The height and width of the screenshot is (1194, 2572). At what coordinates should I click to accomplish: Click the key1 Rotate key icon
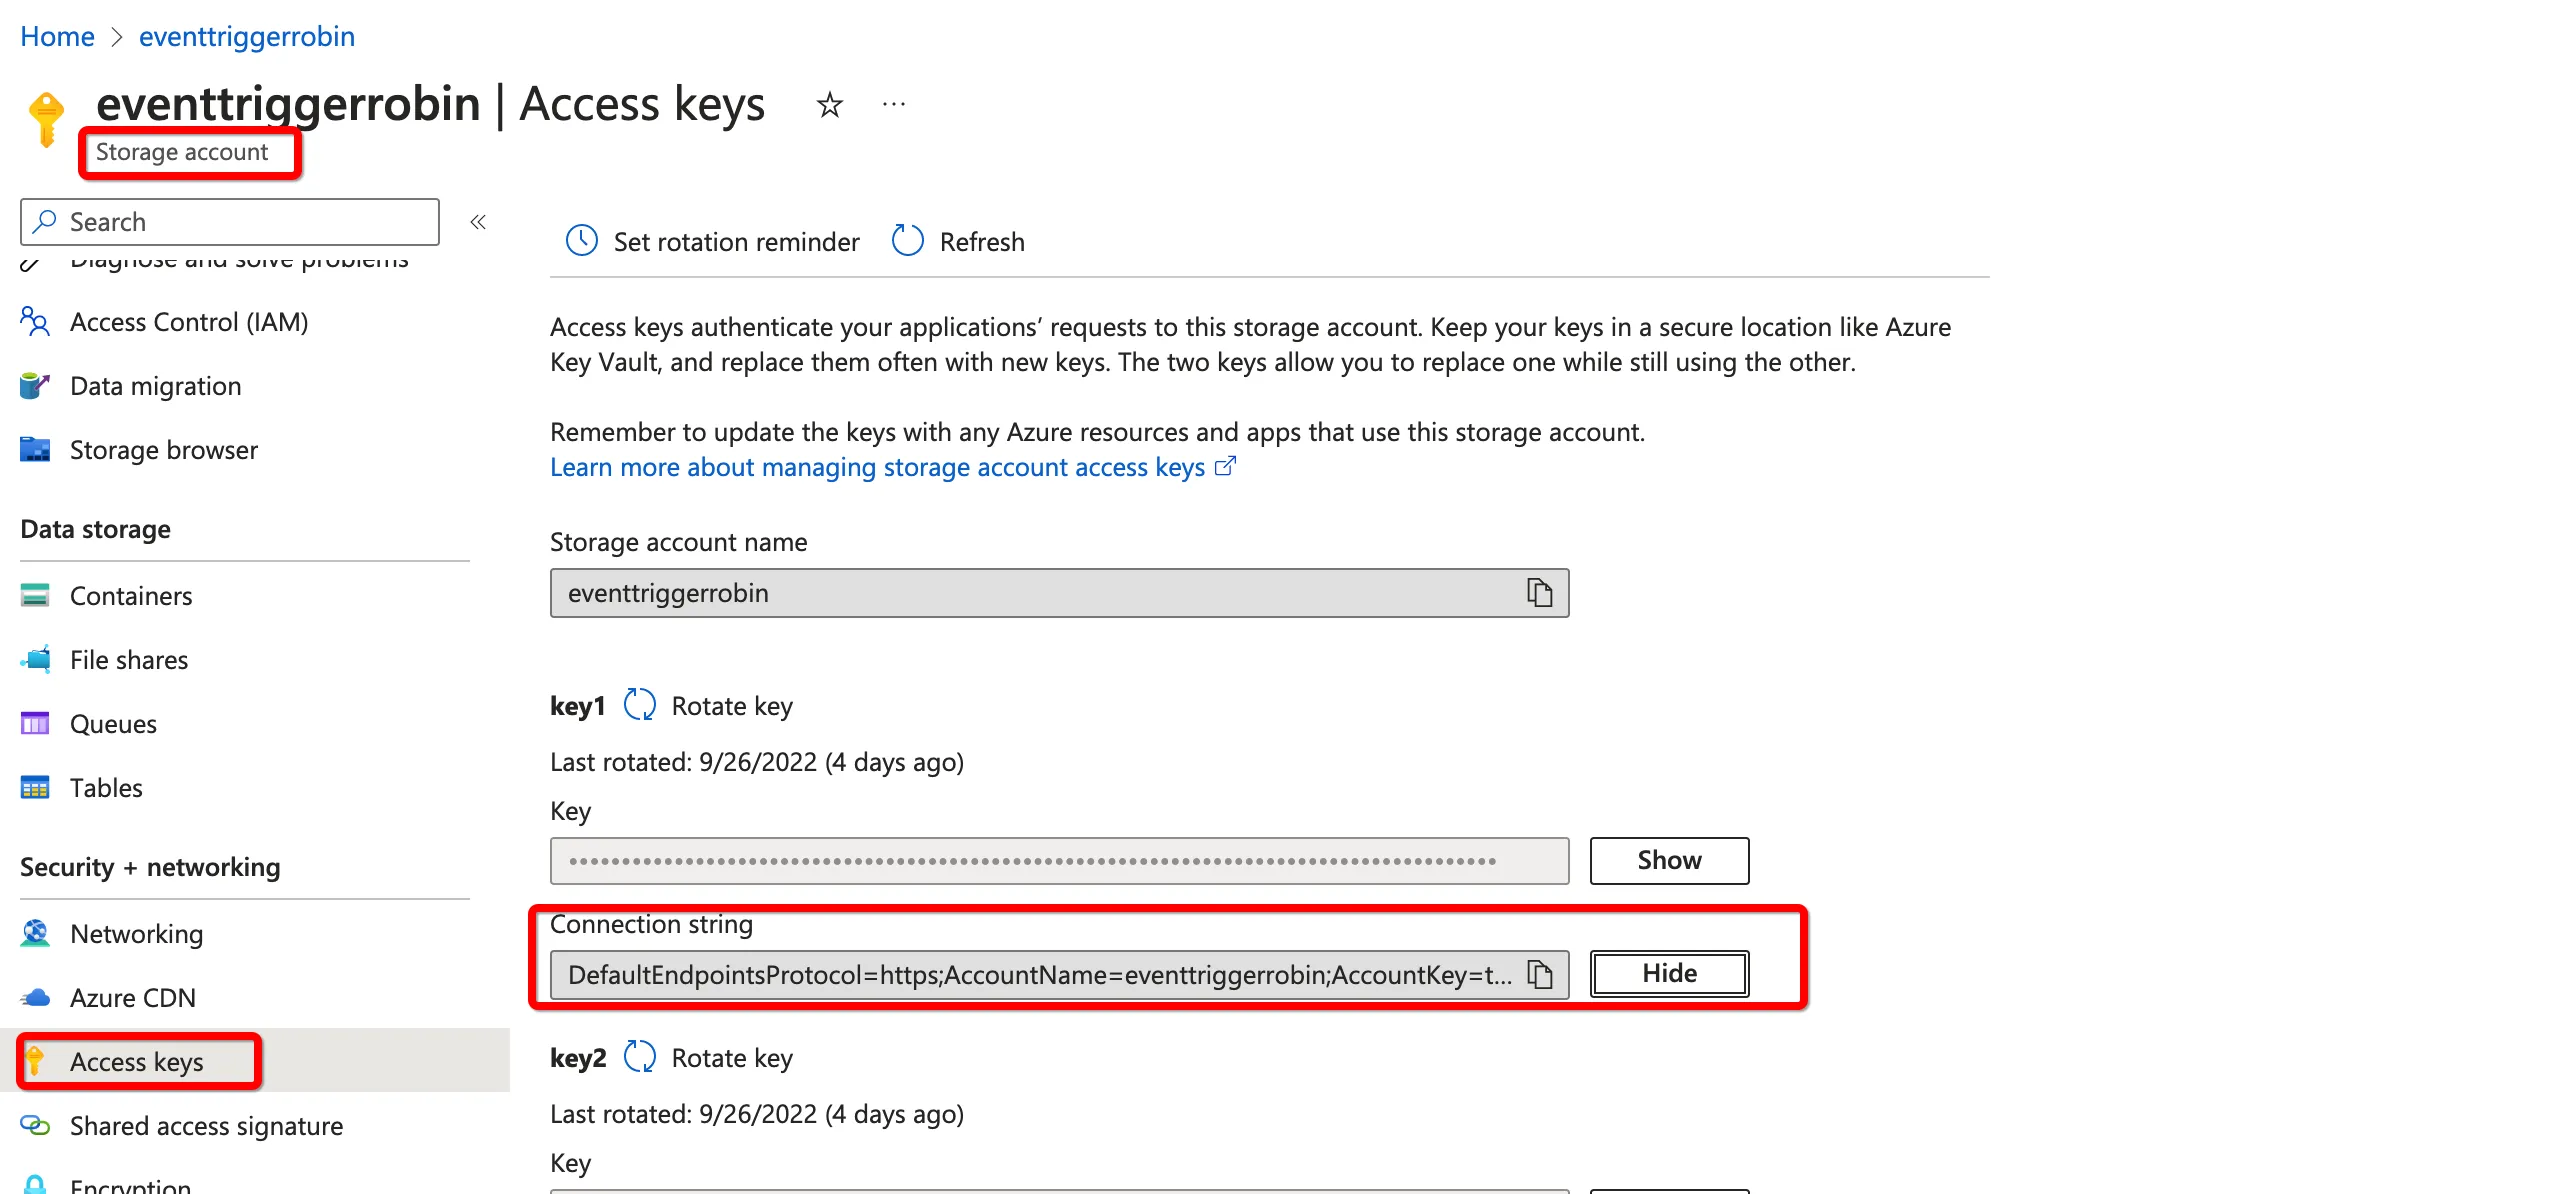(x=639, y=705)
